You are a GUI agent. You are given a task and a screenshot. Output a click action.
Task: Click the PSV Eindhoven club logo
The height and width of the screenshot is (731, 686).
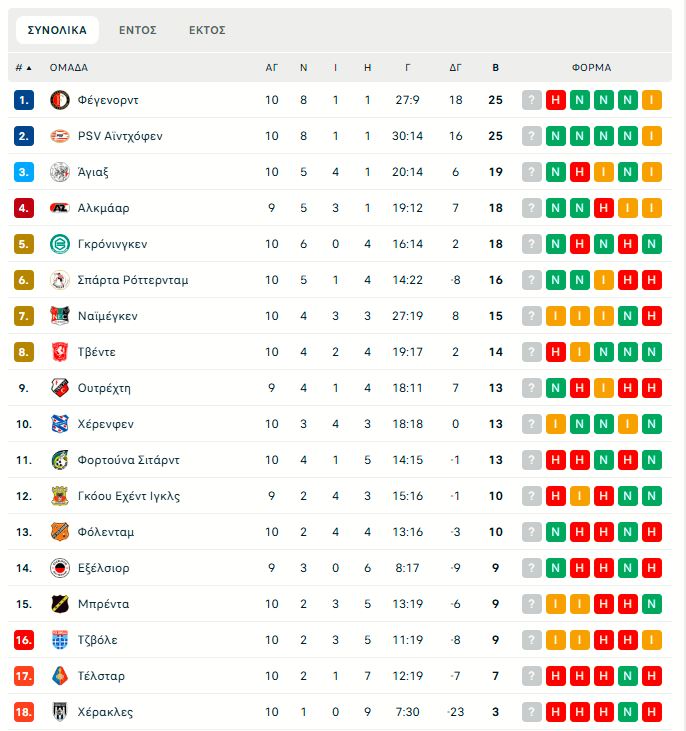59,136
